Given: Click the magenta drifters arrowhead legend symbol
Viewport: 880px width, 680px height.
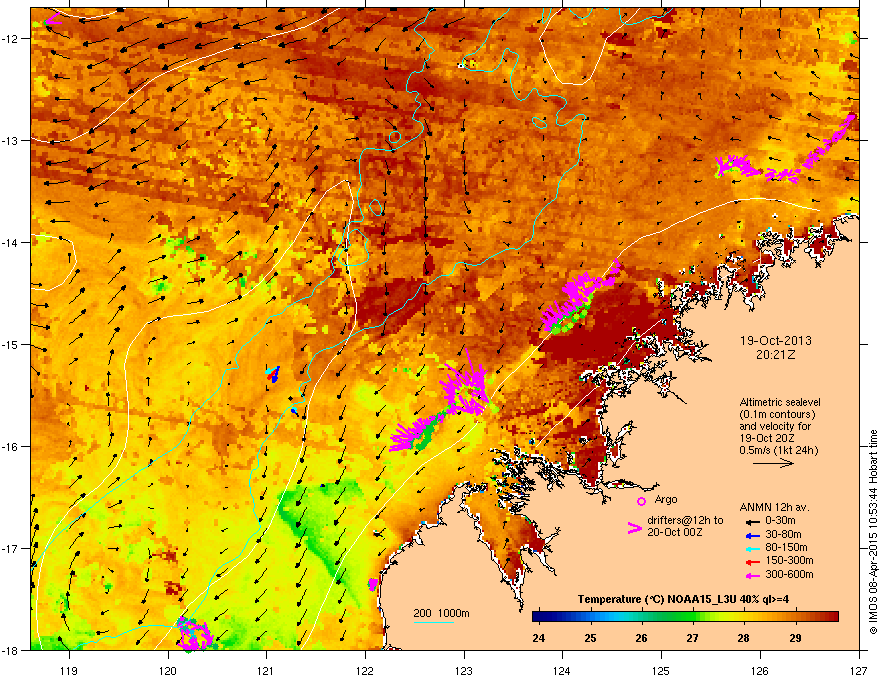Looking at the screenshot, I should pos(634,527).
